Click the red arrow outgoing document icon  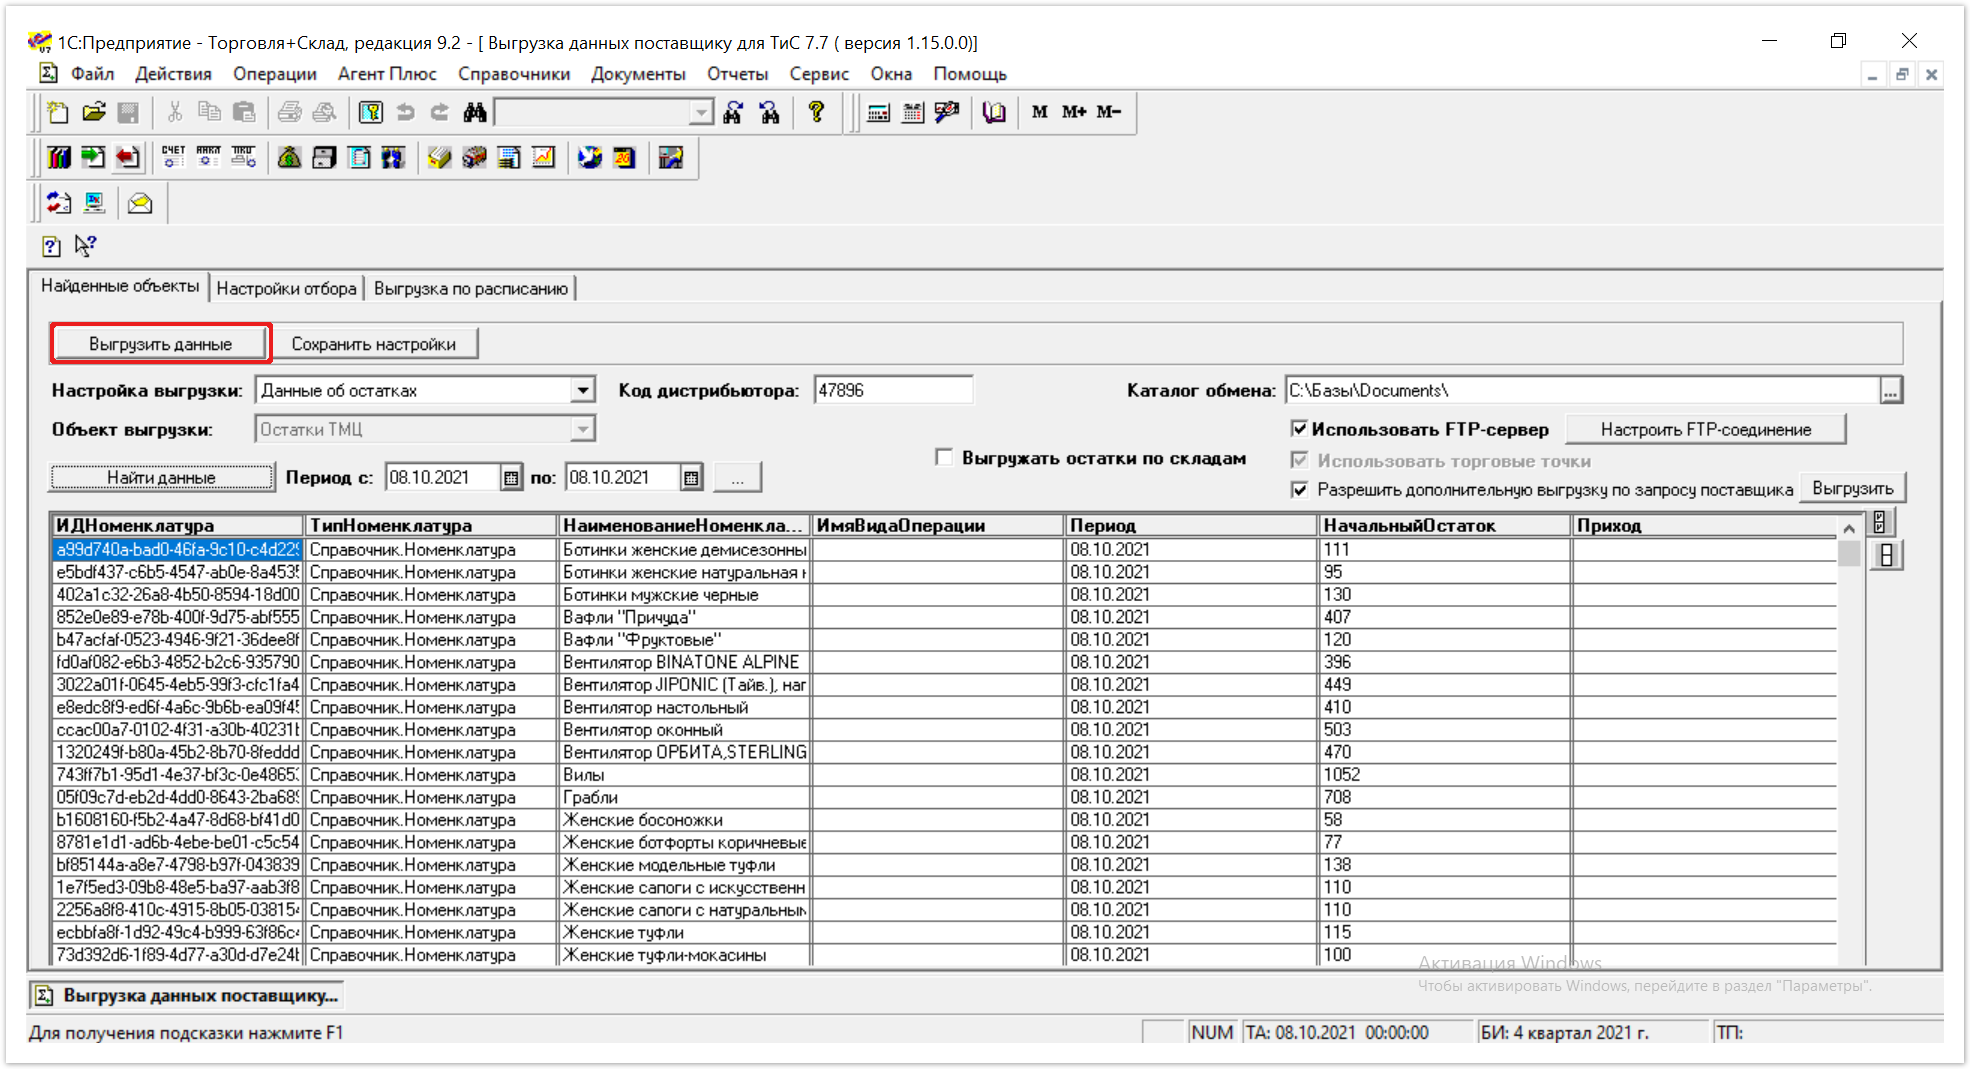(x=127, y=157)
